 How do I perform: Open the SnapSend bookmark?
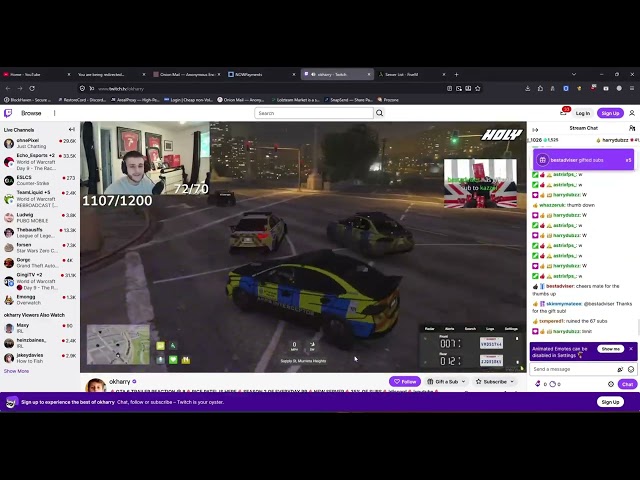pyautogui.click(x=348, y=100)
